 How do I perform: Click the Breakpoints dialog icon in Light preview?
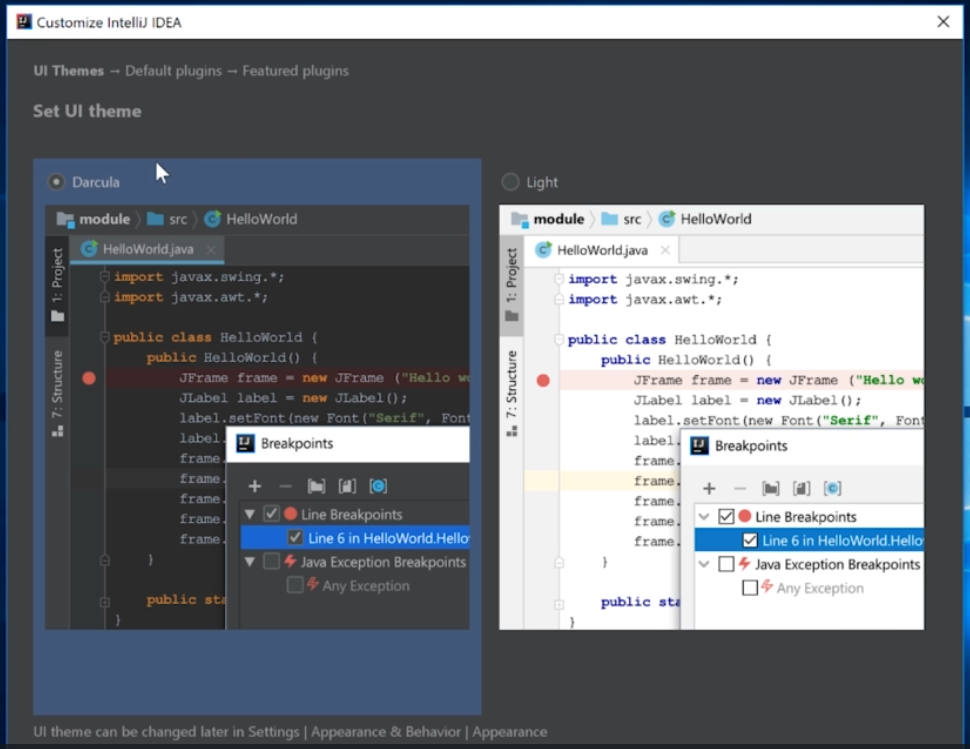coord(700,445)
